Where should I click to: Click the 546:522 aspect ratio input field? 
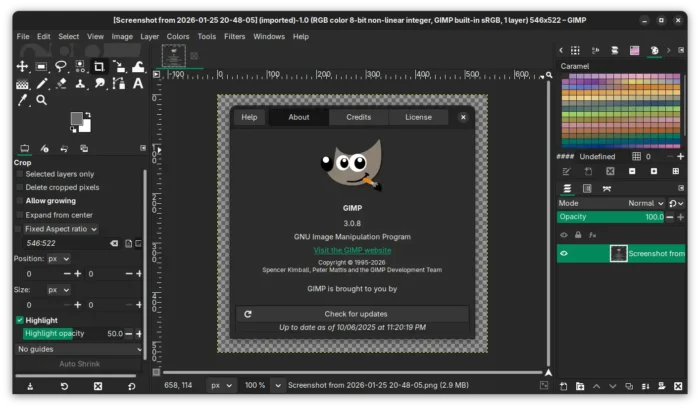(x=62, y=243)
